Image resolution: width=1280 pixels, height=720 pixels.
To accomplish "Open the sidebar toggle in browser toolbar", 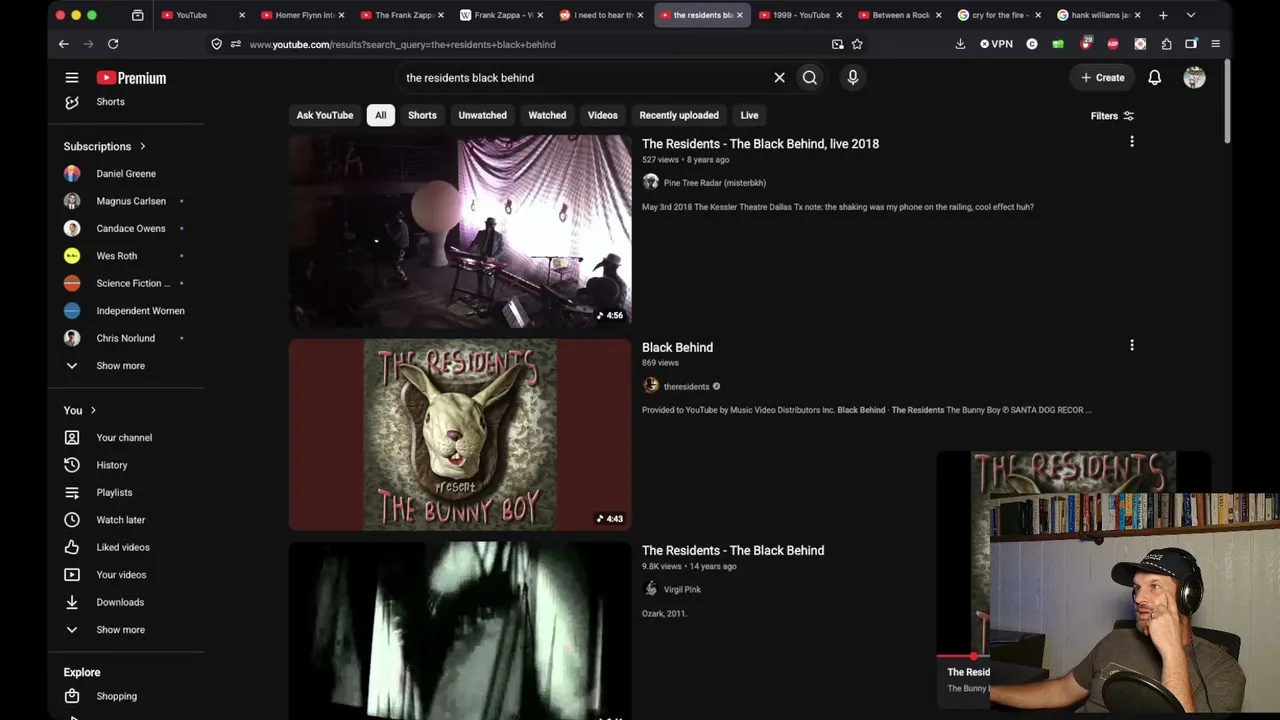I will pos(1191,44).
